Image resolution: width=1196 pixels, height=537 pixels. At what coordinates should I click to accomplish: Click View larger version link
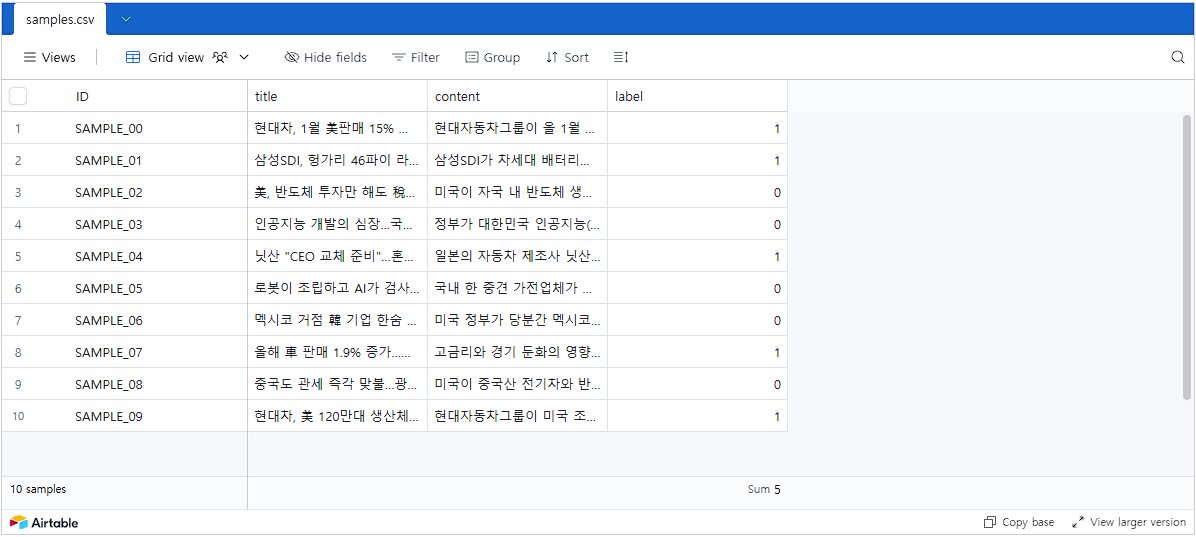(x=1129, y=523)
